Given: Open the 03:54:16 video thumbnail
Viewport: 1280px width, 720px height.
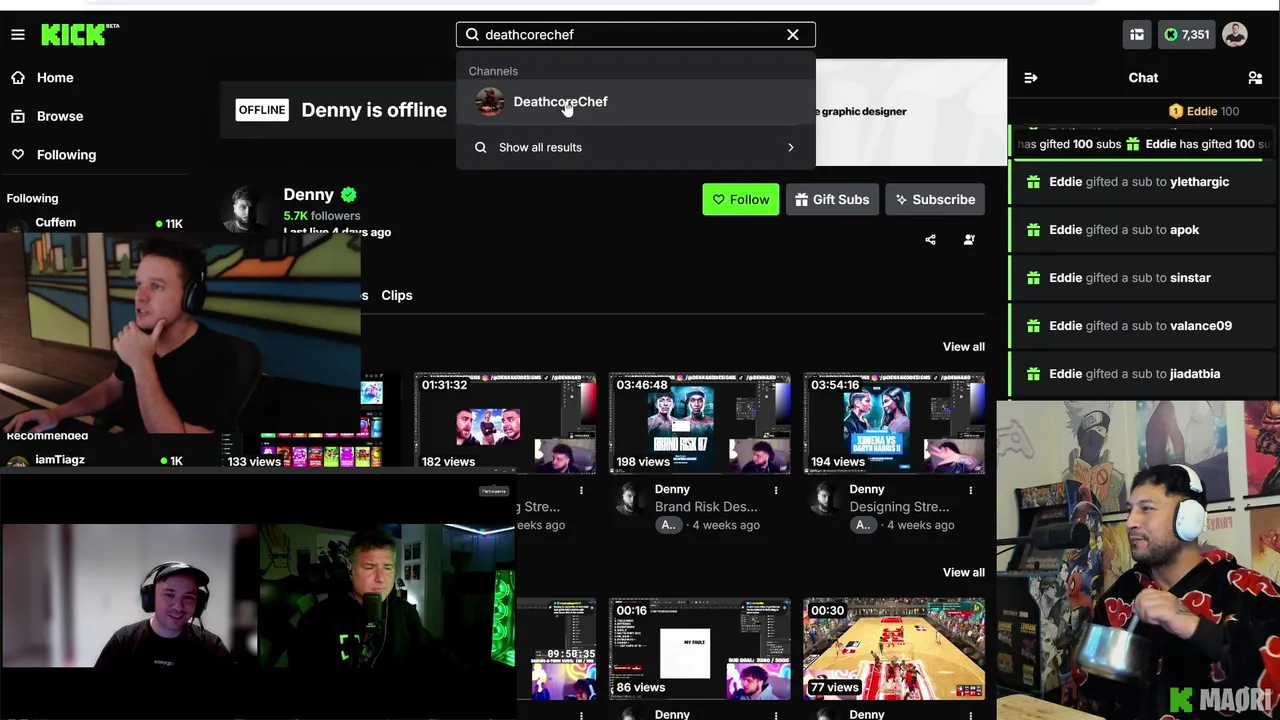Looking at the screenshot, I should click(x=894, y=423).
